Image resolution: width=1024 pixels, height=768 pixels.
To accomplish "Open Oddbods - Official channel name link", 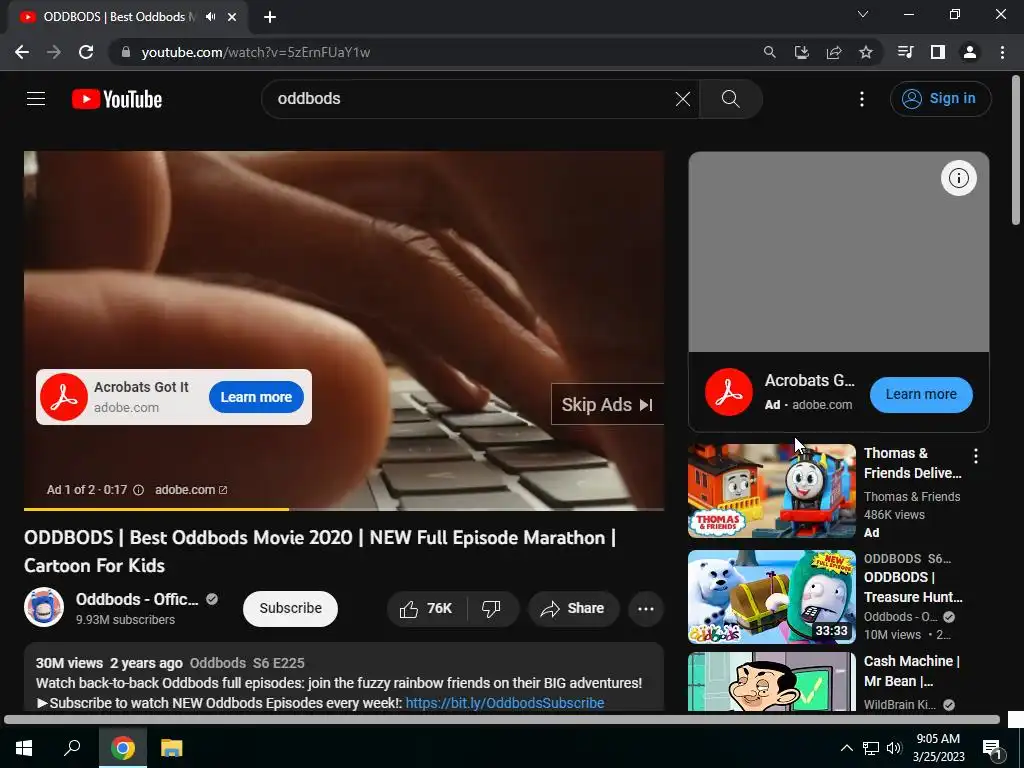I will click(x=137, y=599).
